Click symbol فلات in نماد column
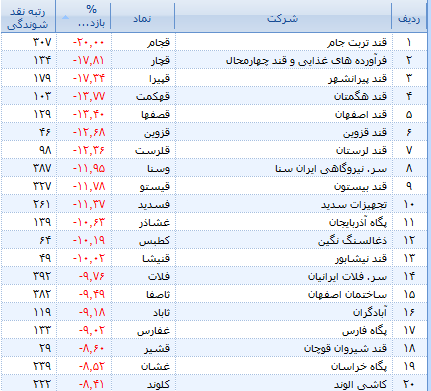The height and width of the screenshot is (391, 431). coord(159,276)
